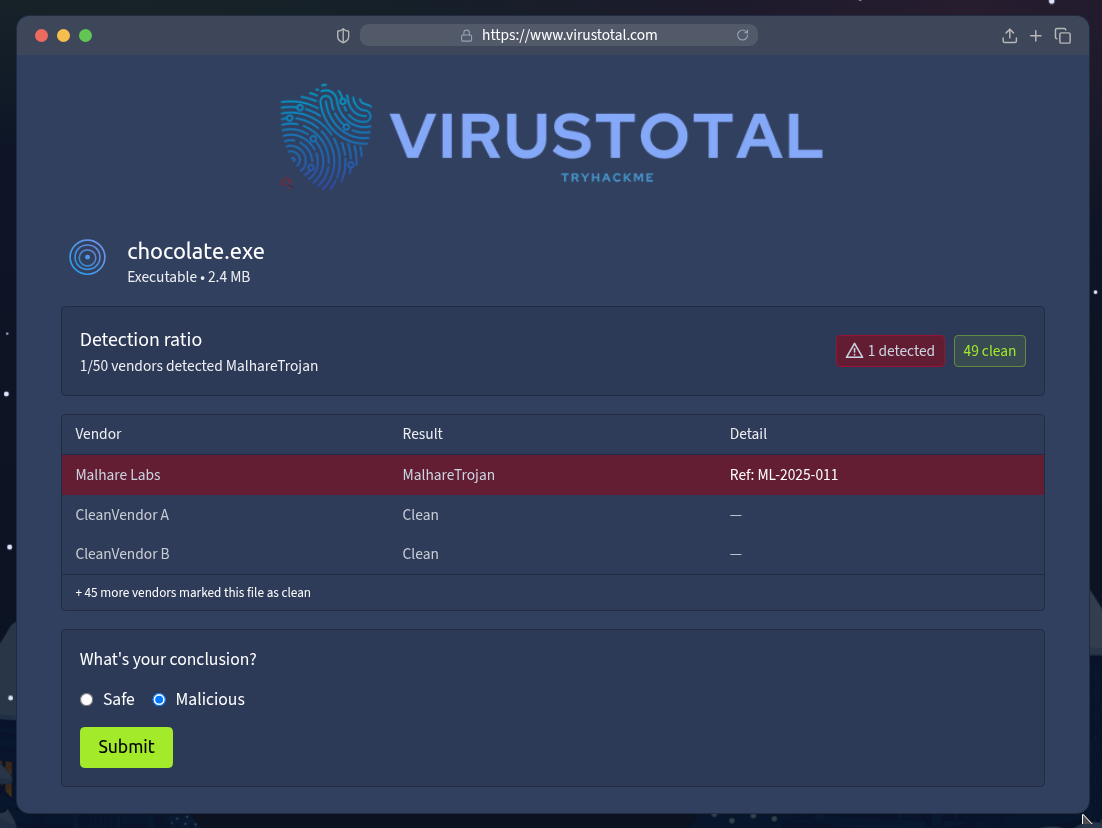Click the reload page icon
Image resolution: width=1102 pixels, height=828 pixels.
coord(742,35)
